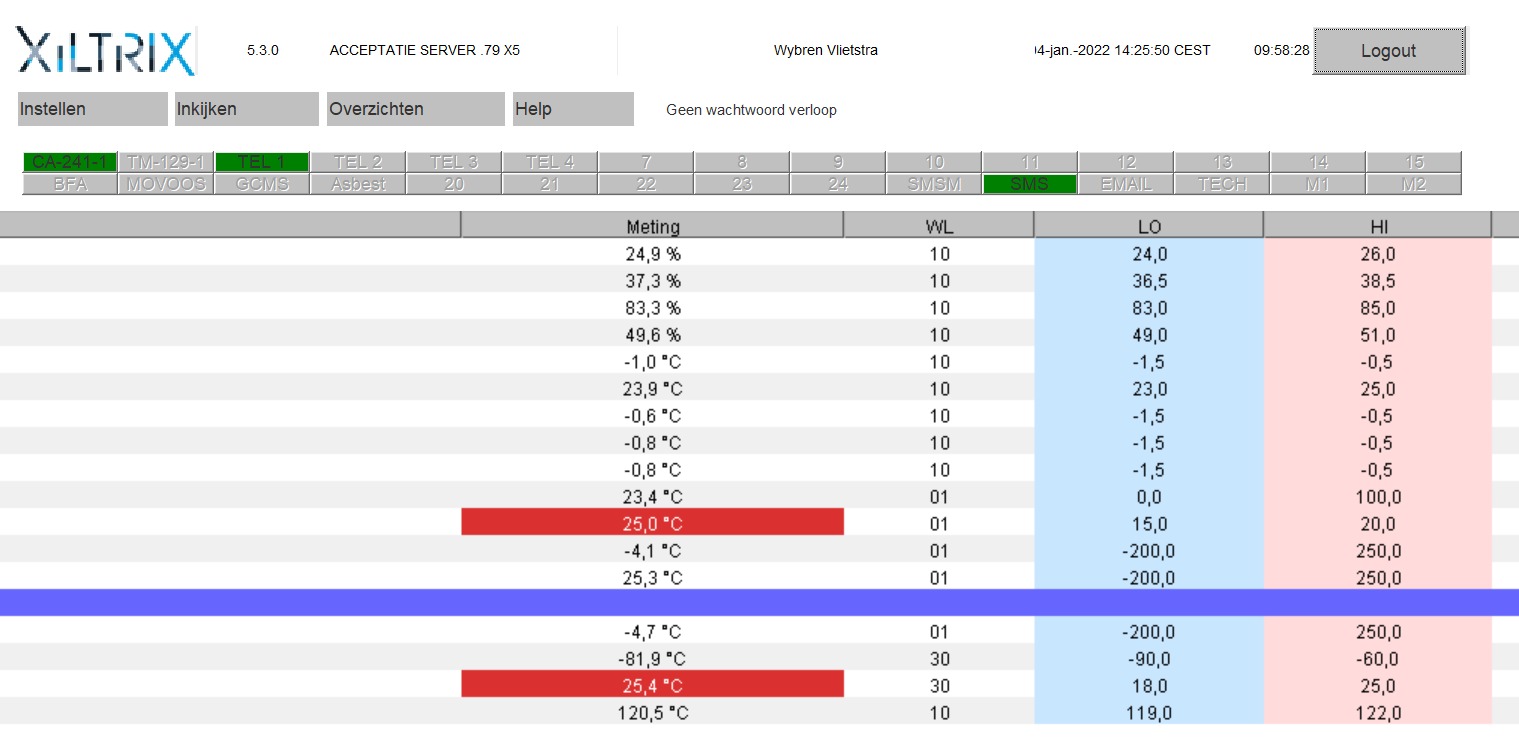Activate the TECH notification channel
The width and height of the screenshot is (1519, 744).
[1221, 183]
